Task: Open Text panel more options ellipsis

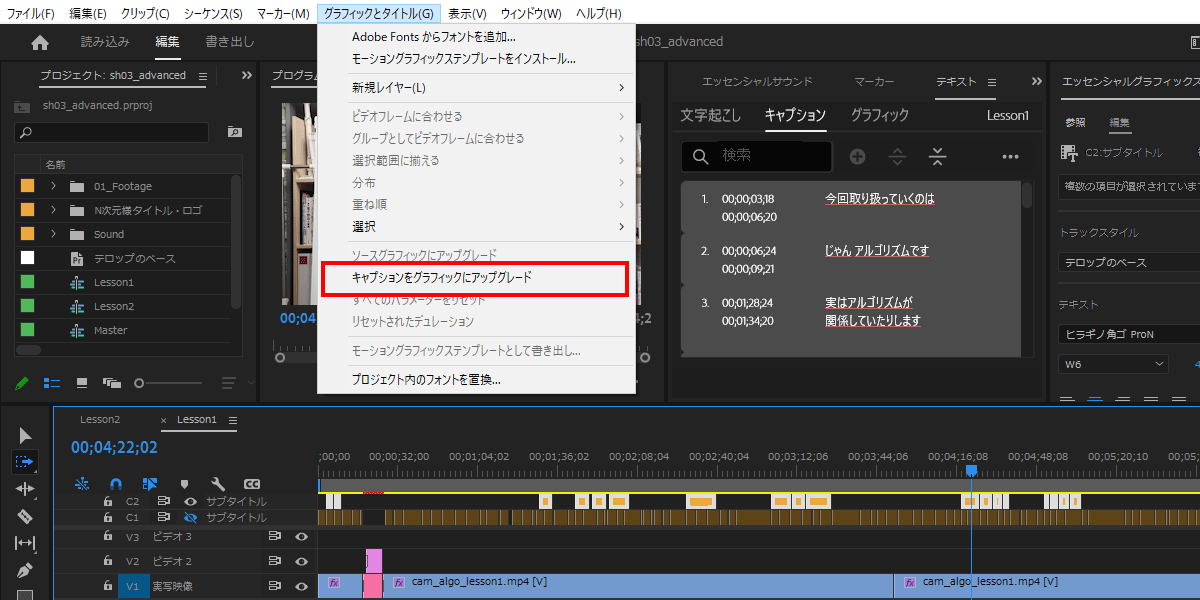Action: [x=1010, y=156]
